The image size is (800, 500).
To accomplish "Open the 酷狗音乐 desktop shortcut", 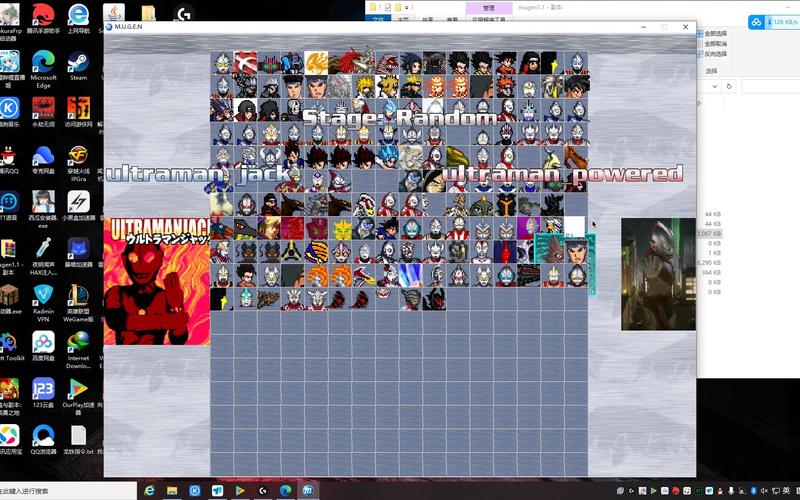I will coord(9,112).
